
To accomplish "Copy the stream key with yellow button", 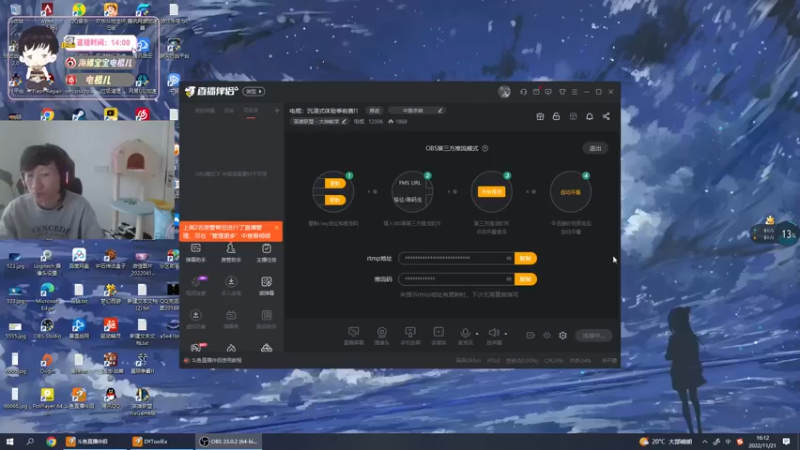I will click(526, 279).
